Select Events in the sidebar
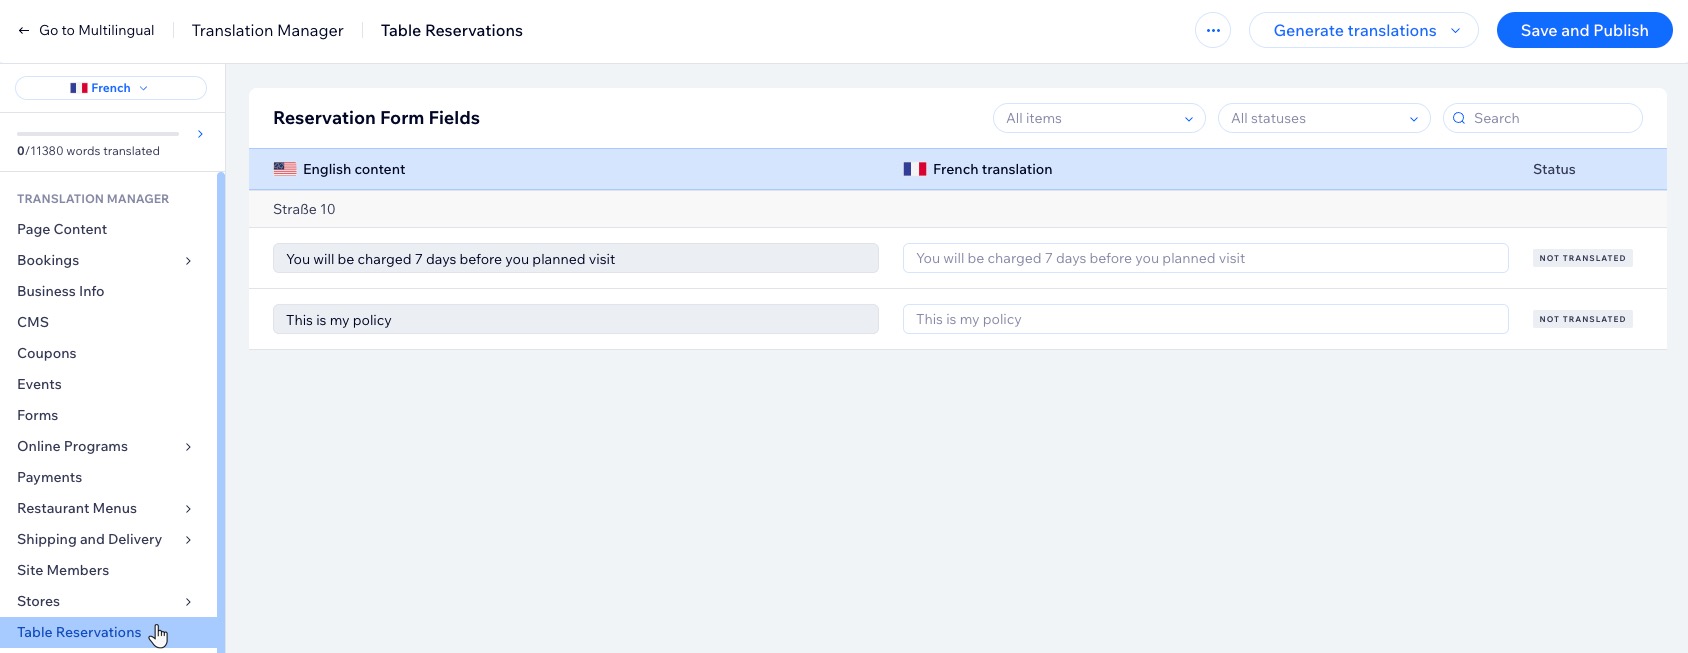 [39, 384]
